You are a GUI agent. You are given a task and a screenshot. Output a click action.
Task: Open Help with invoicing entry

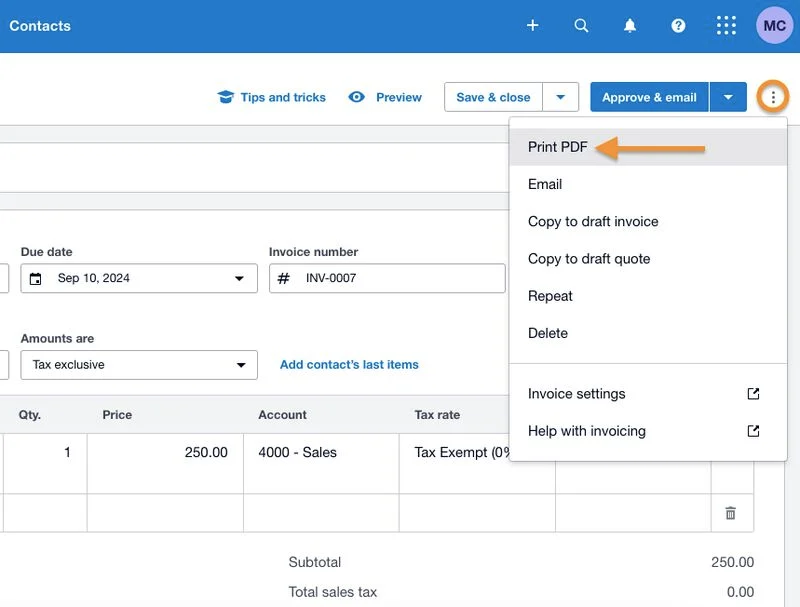pyautogui.click(x=648, y=431)
